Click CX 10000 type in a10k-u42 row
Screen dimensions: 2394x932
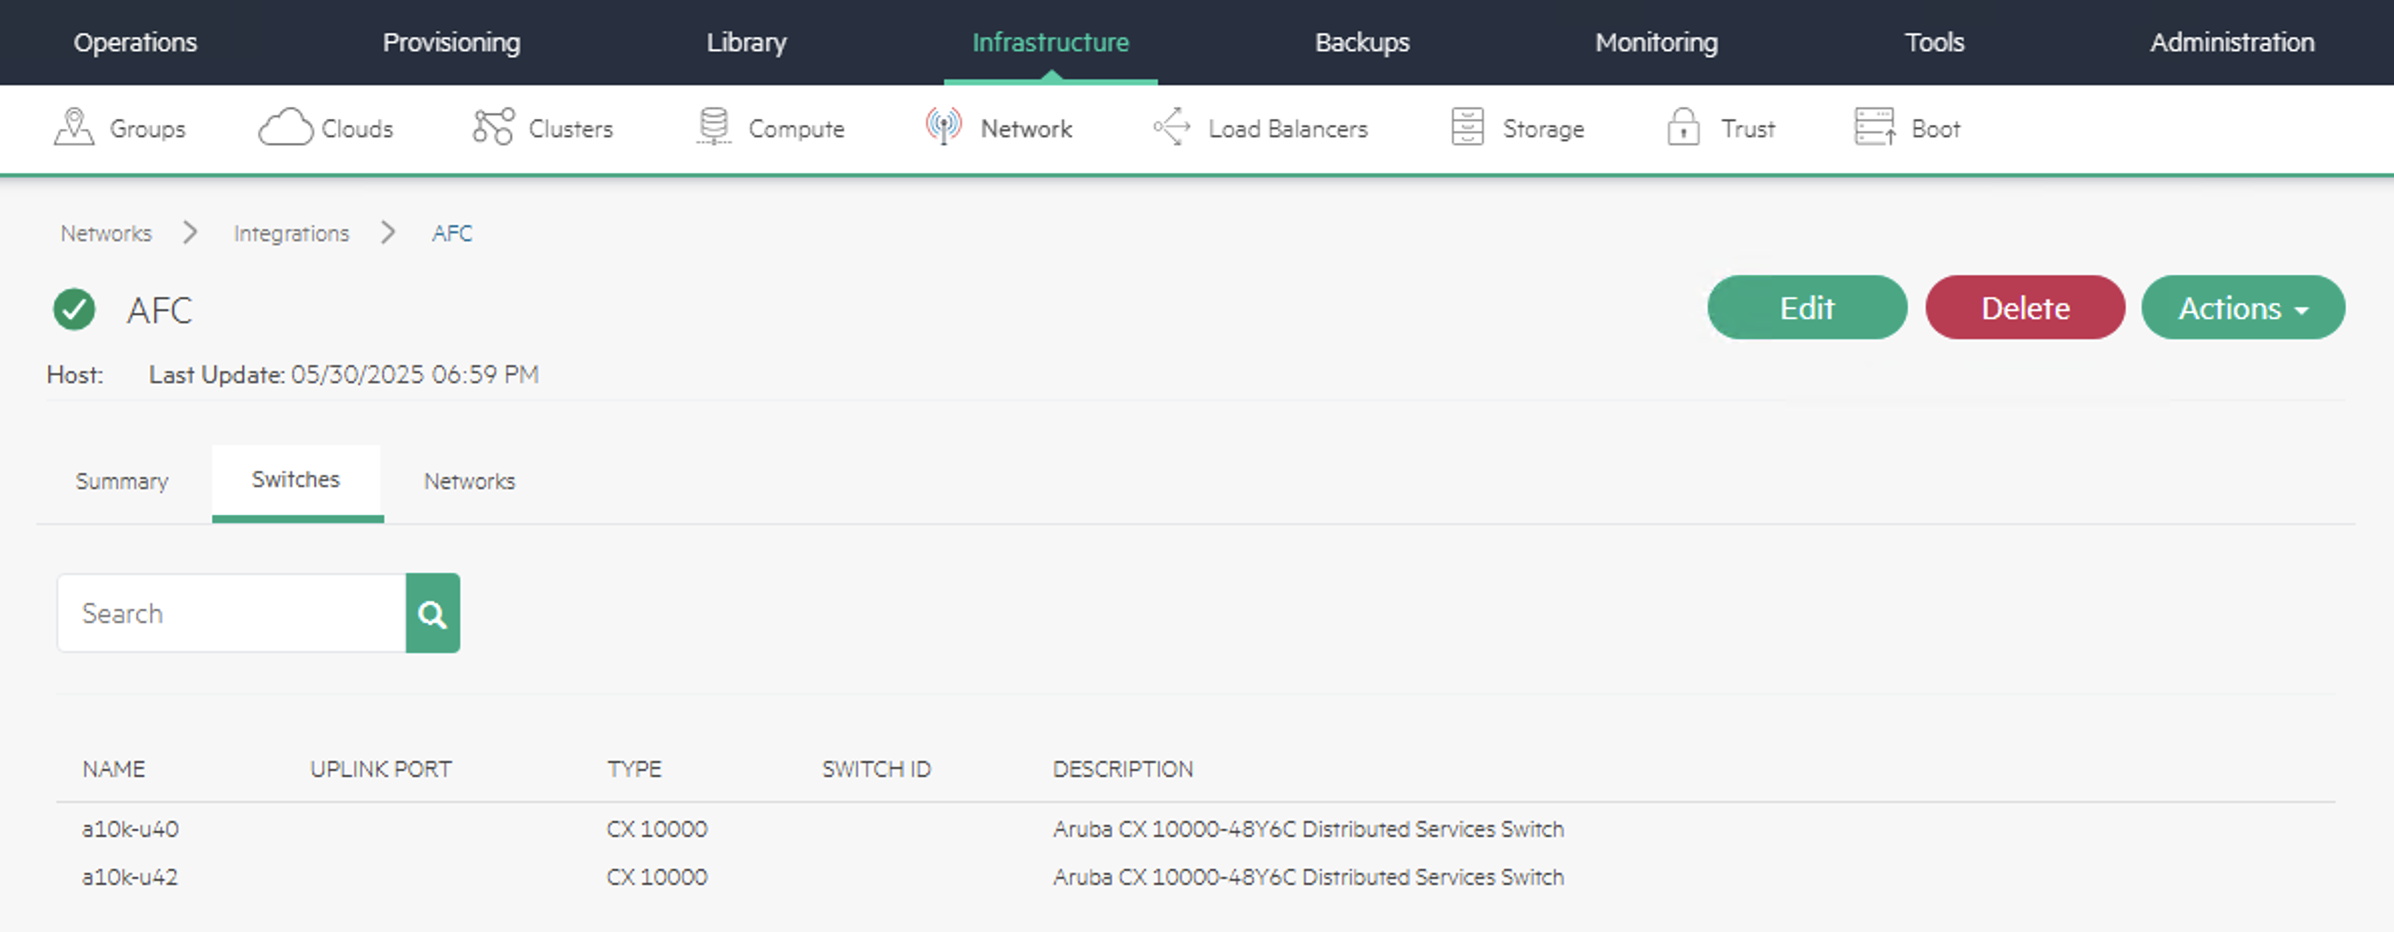tap(657, 877)
